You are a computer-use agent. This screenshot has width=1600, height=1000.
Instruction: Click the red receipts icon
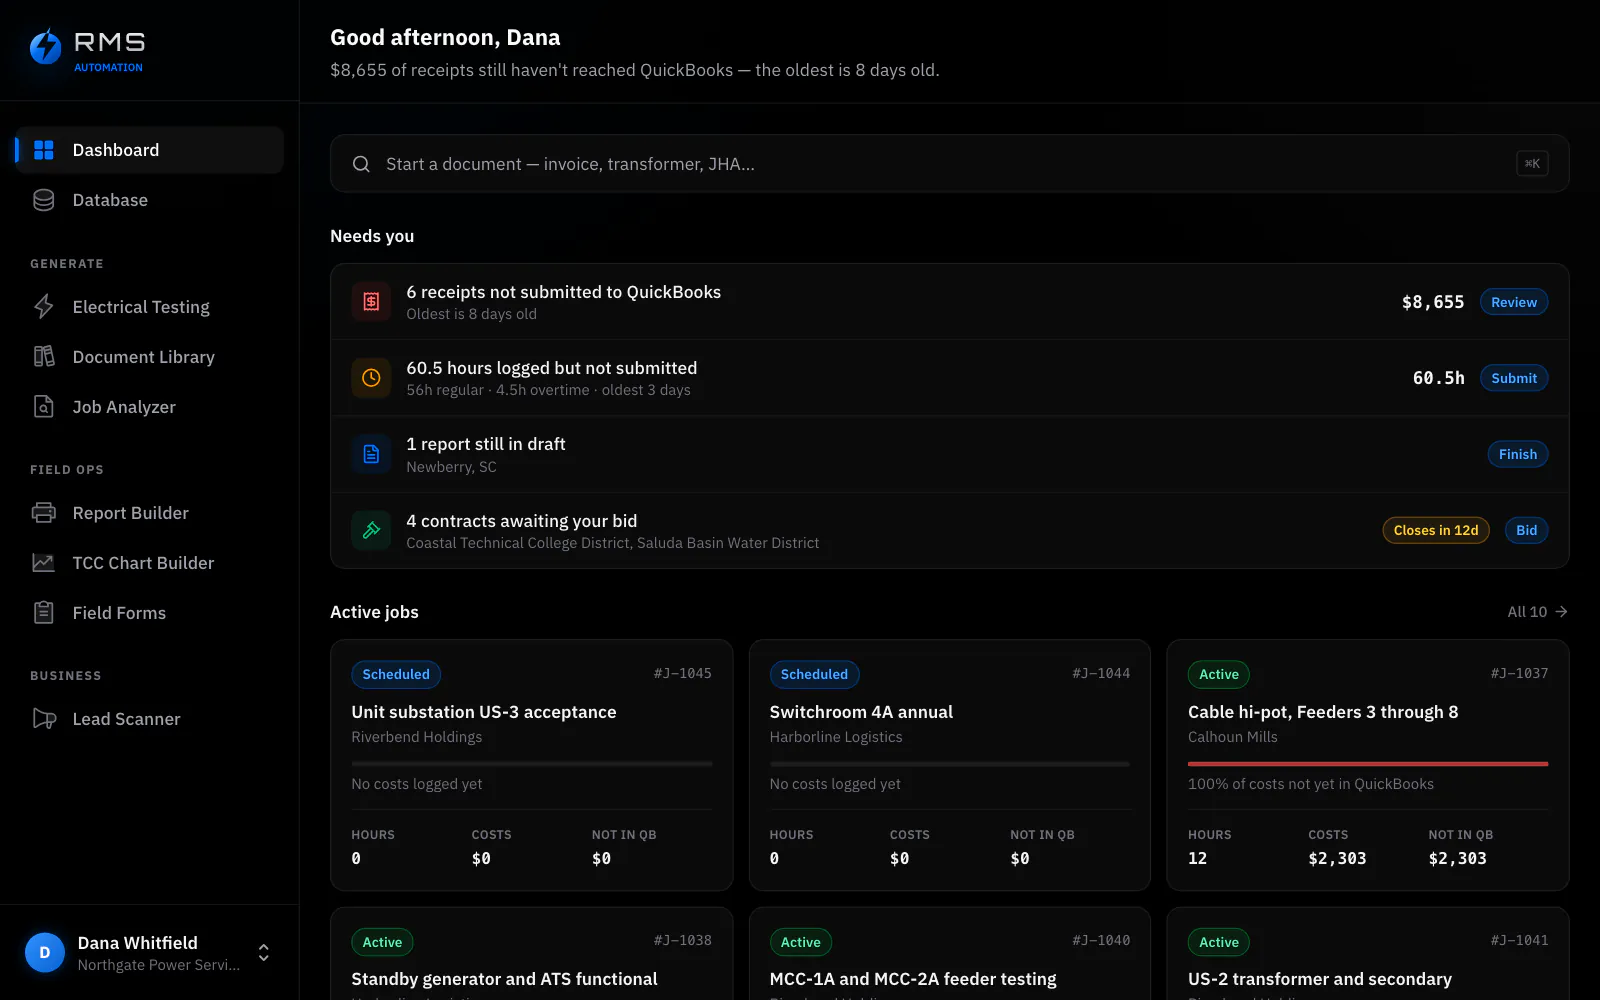[371, 302]
